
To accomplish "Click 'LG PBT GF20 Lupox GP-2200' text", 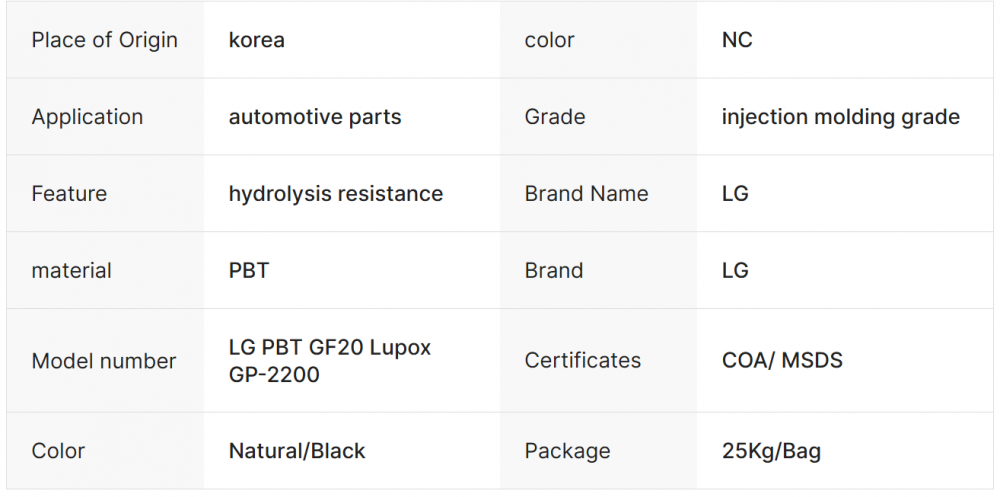I will (329, 361).
